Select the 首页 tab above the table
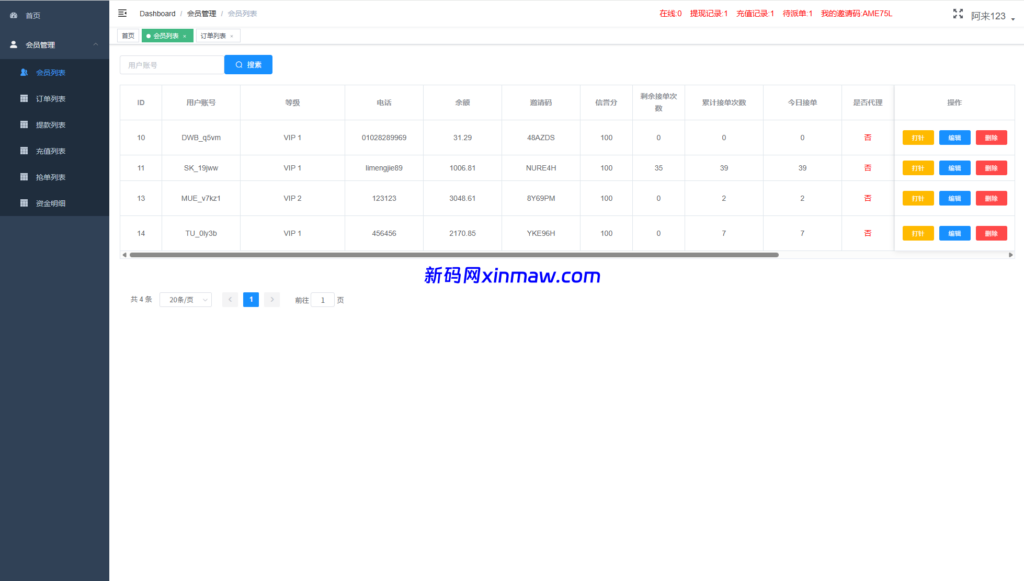 coord(127,34)
